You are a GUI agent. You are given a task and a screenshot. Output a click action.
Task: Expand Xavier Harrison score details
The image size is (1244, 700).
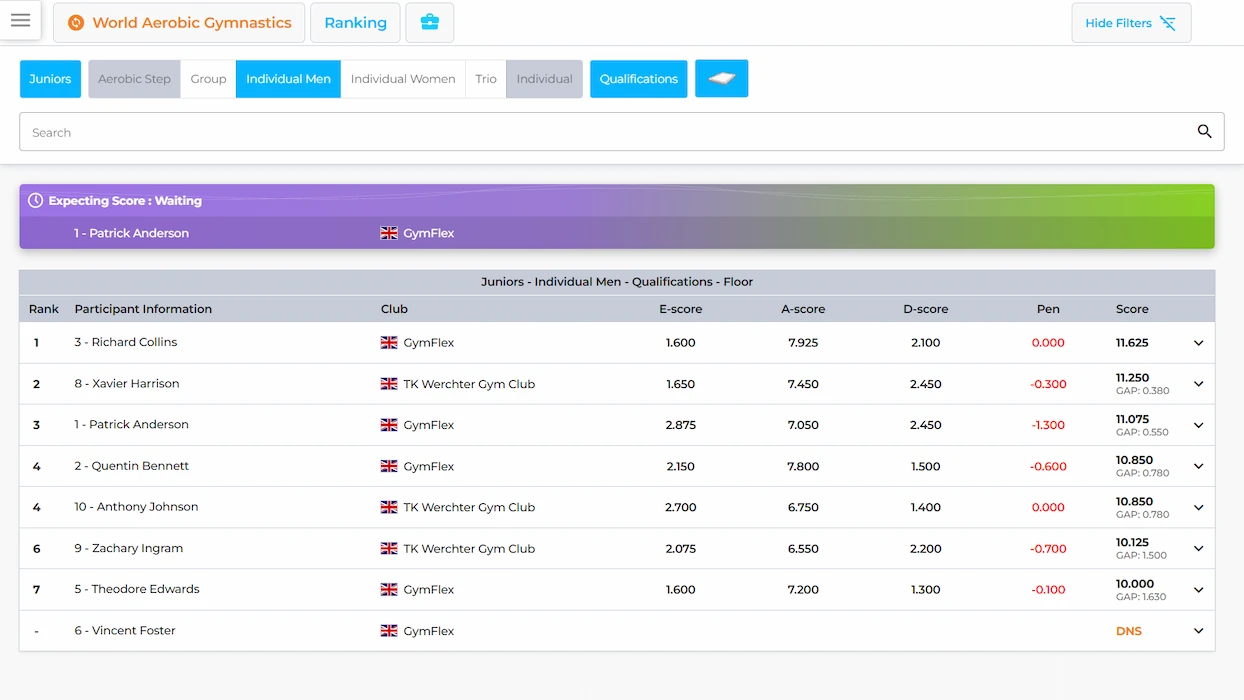(1198, 384)
